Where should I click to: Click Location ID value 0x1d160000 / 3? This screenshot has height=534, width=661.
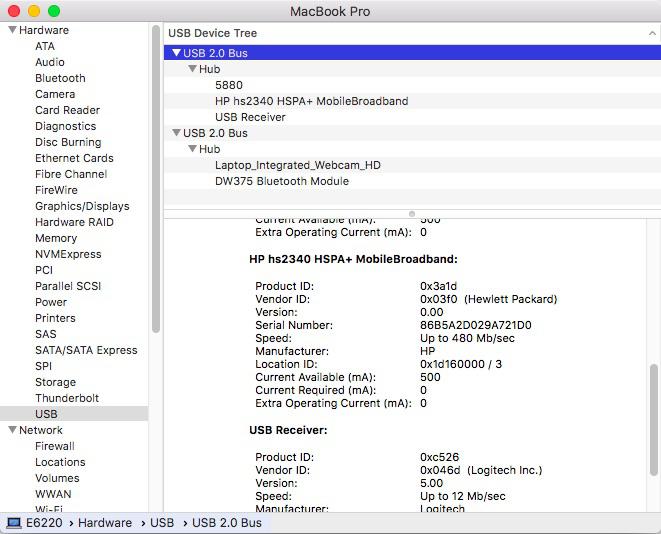coord(461,364)
